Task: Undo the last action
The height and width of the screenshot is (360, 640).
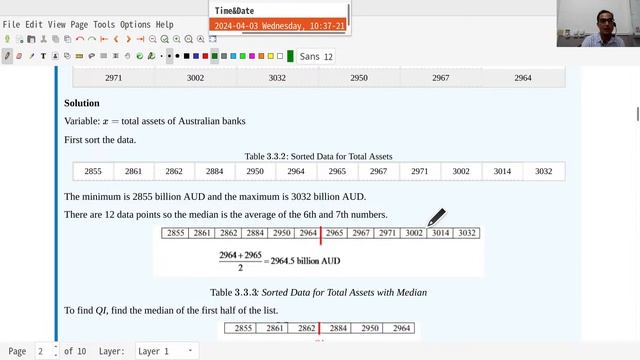Action: [x=80, y=39]
